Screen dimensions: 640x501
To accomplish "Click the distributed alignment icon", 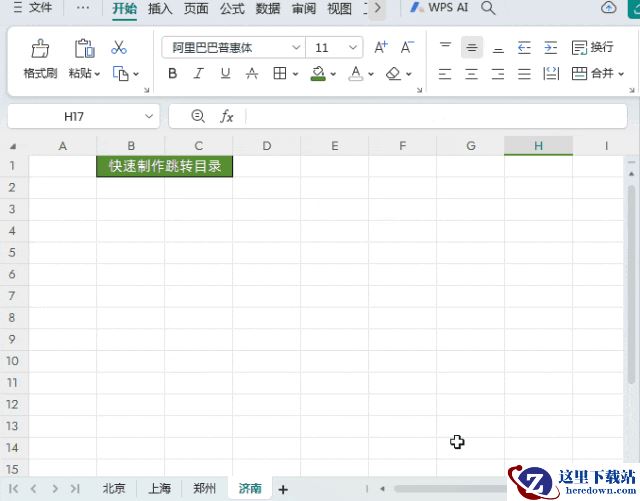I will (x=551, y=73).
